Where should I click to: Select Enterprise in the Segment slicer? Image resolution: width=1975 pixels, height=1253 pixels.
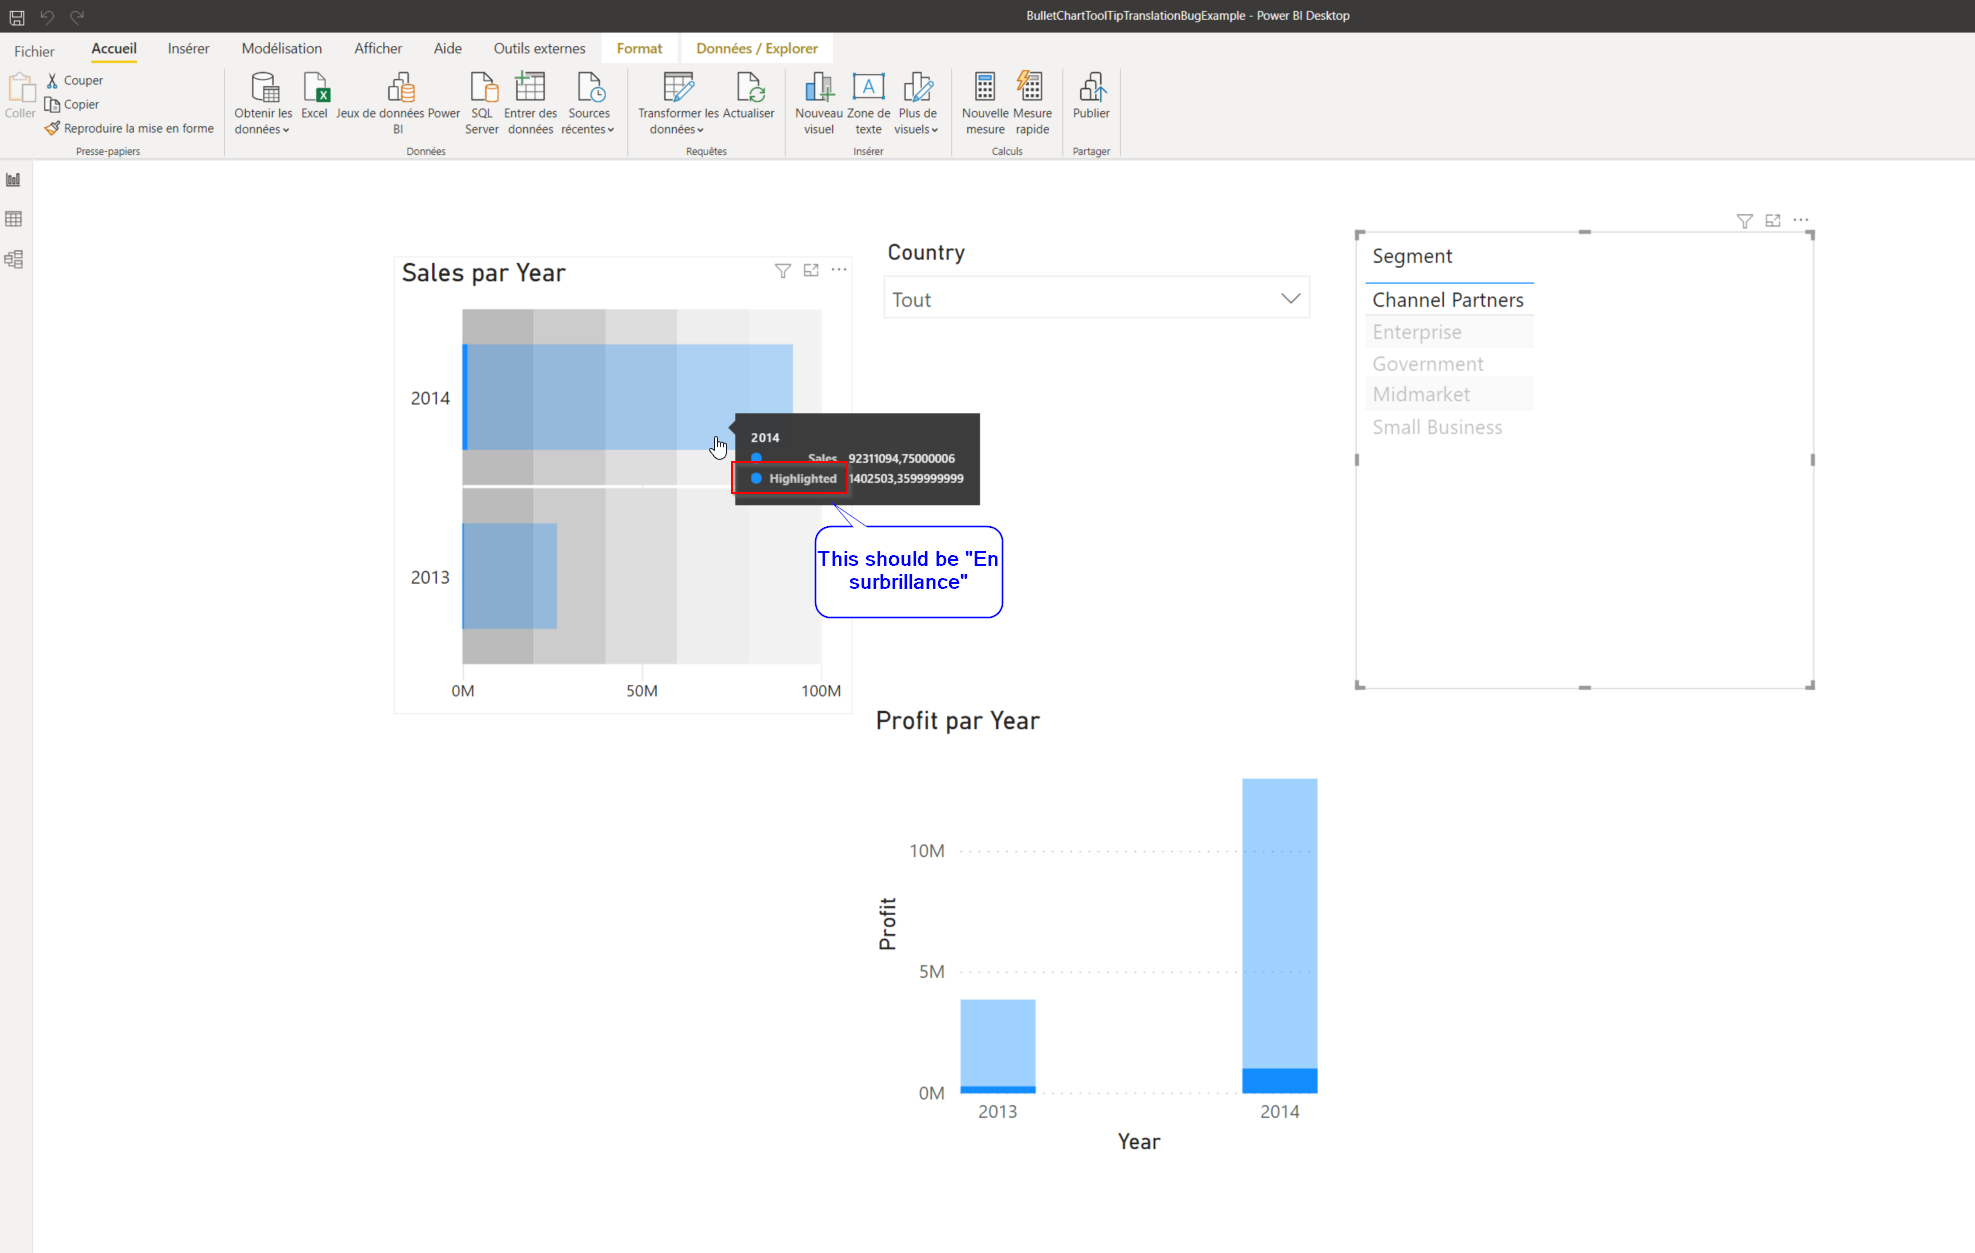pos(1417,331)
